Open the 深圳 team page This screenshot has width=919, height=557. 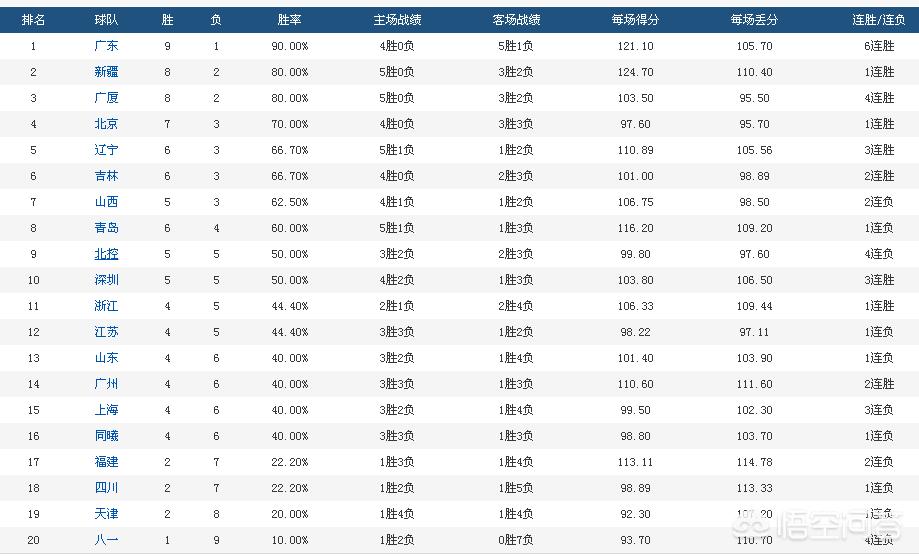[x=107, y=280]
